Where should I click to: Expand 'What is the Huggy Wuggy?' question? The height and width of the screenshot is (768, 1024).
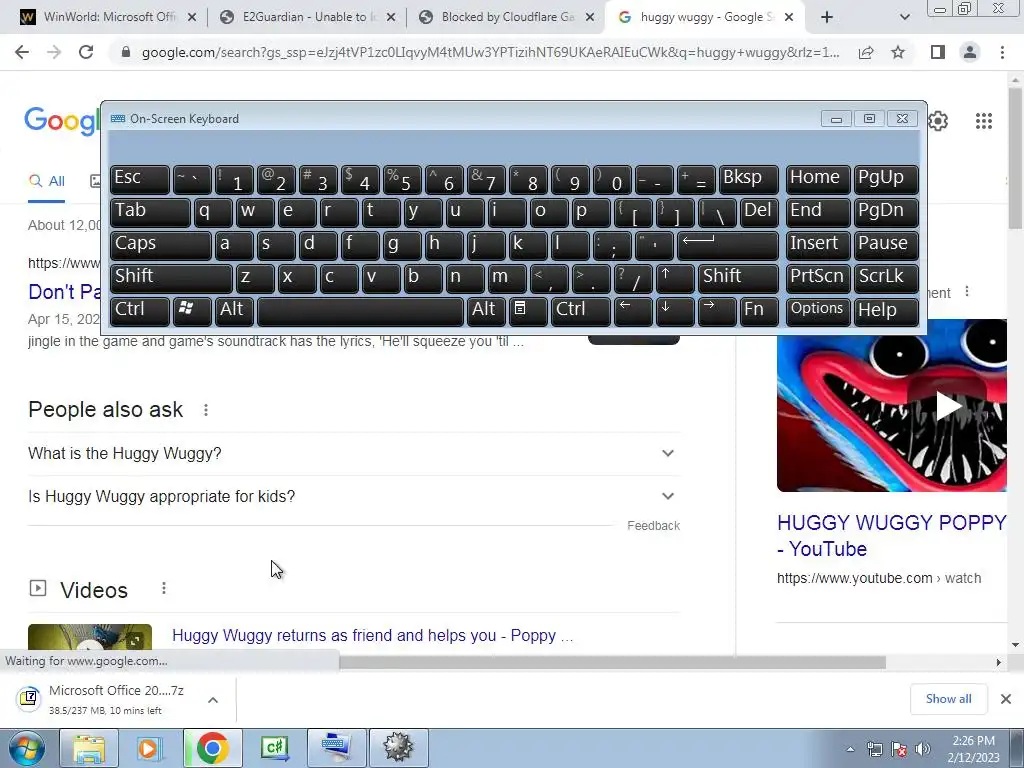coord(354,453)
